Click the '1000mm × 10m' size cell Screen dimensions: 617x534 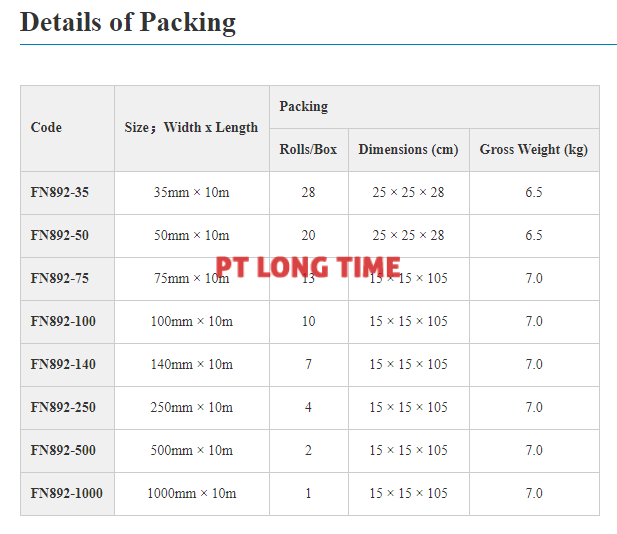click(192, 493)
